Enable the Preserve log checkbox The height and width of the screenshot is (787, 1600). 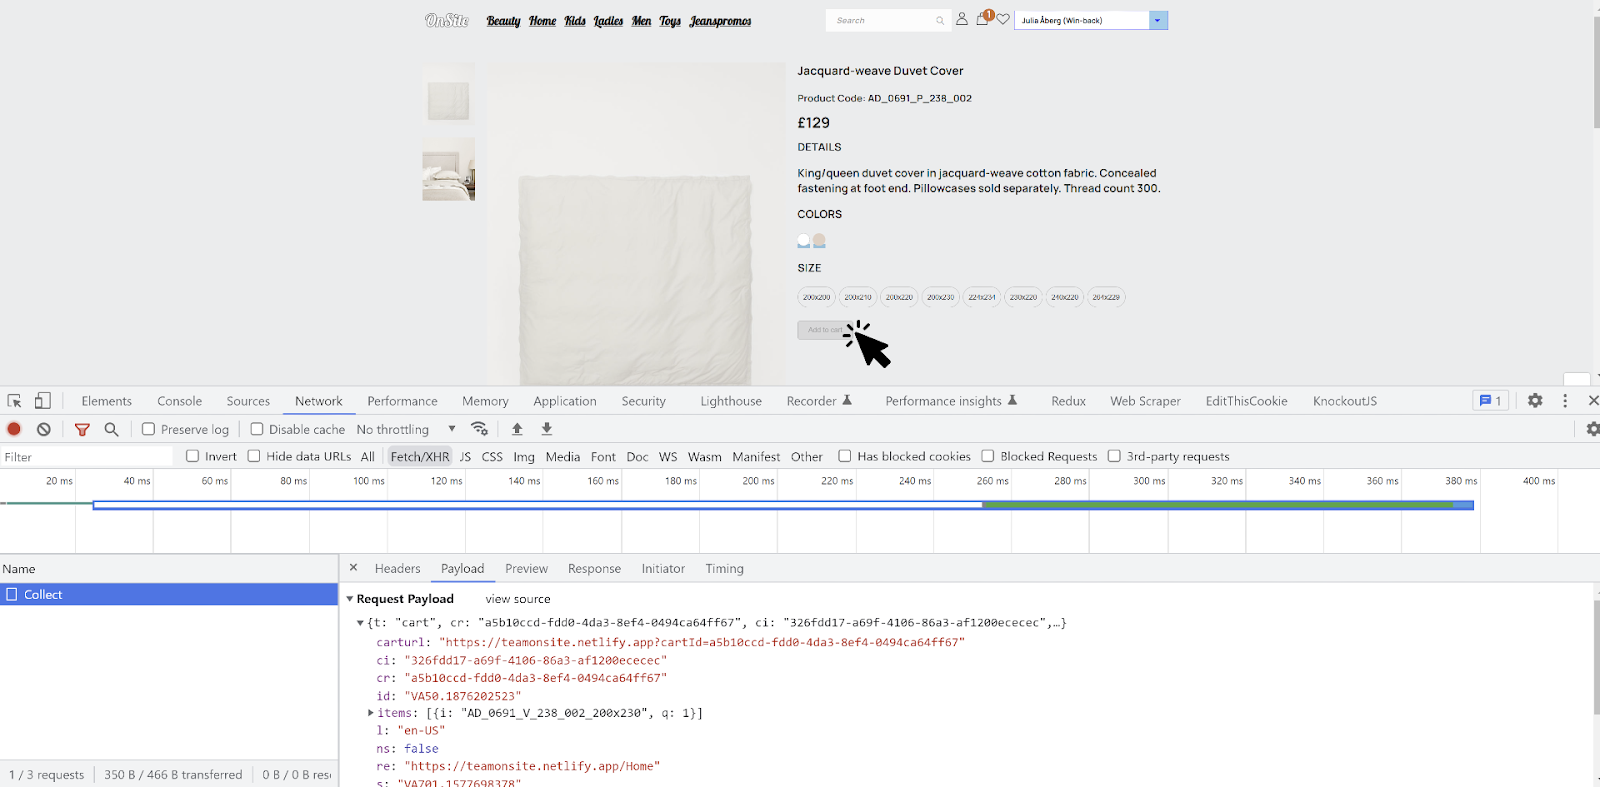[x=149, y=429]
